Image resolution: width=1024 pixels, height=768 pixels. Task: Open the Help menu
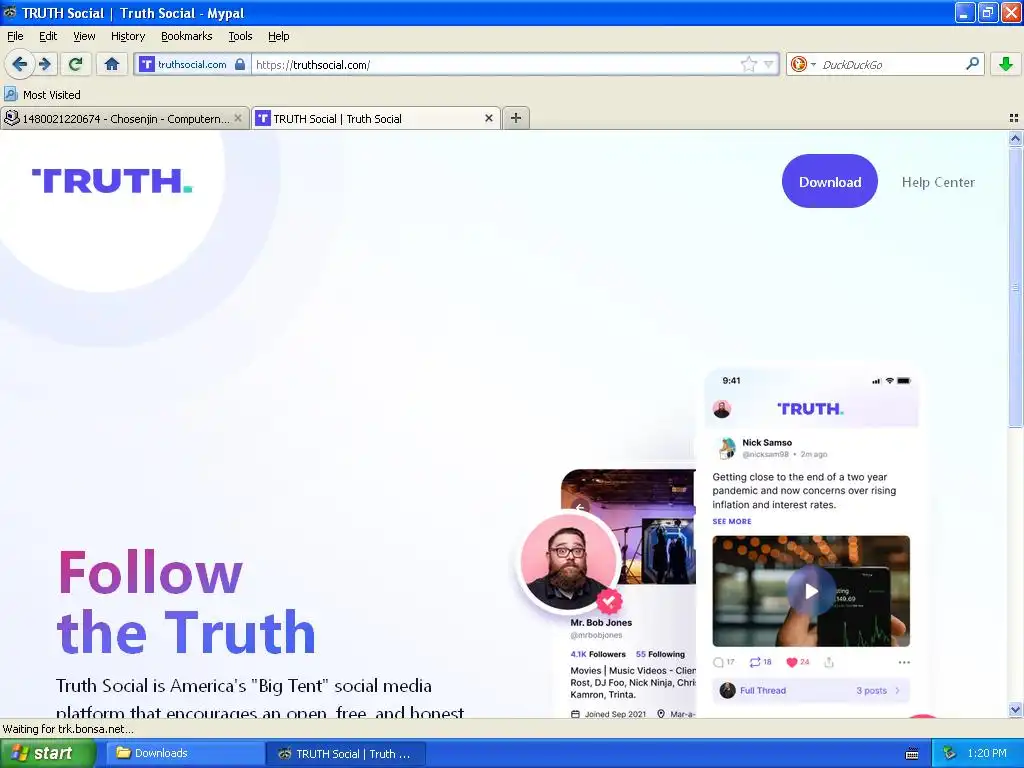[x=278, y=36]
